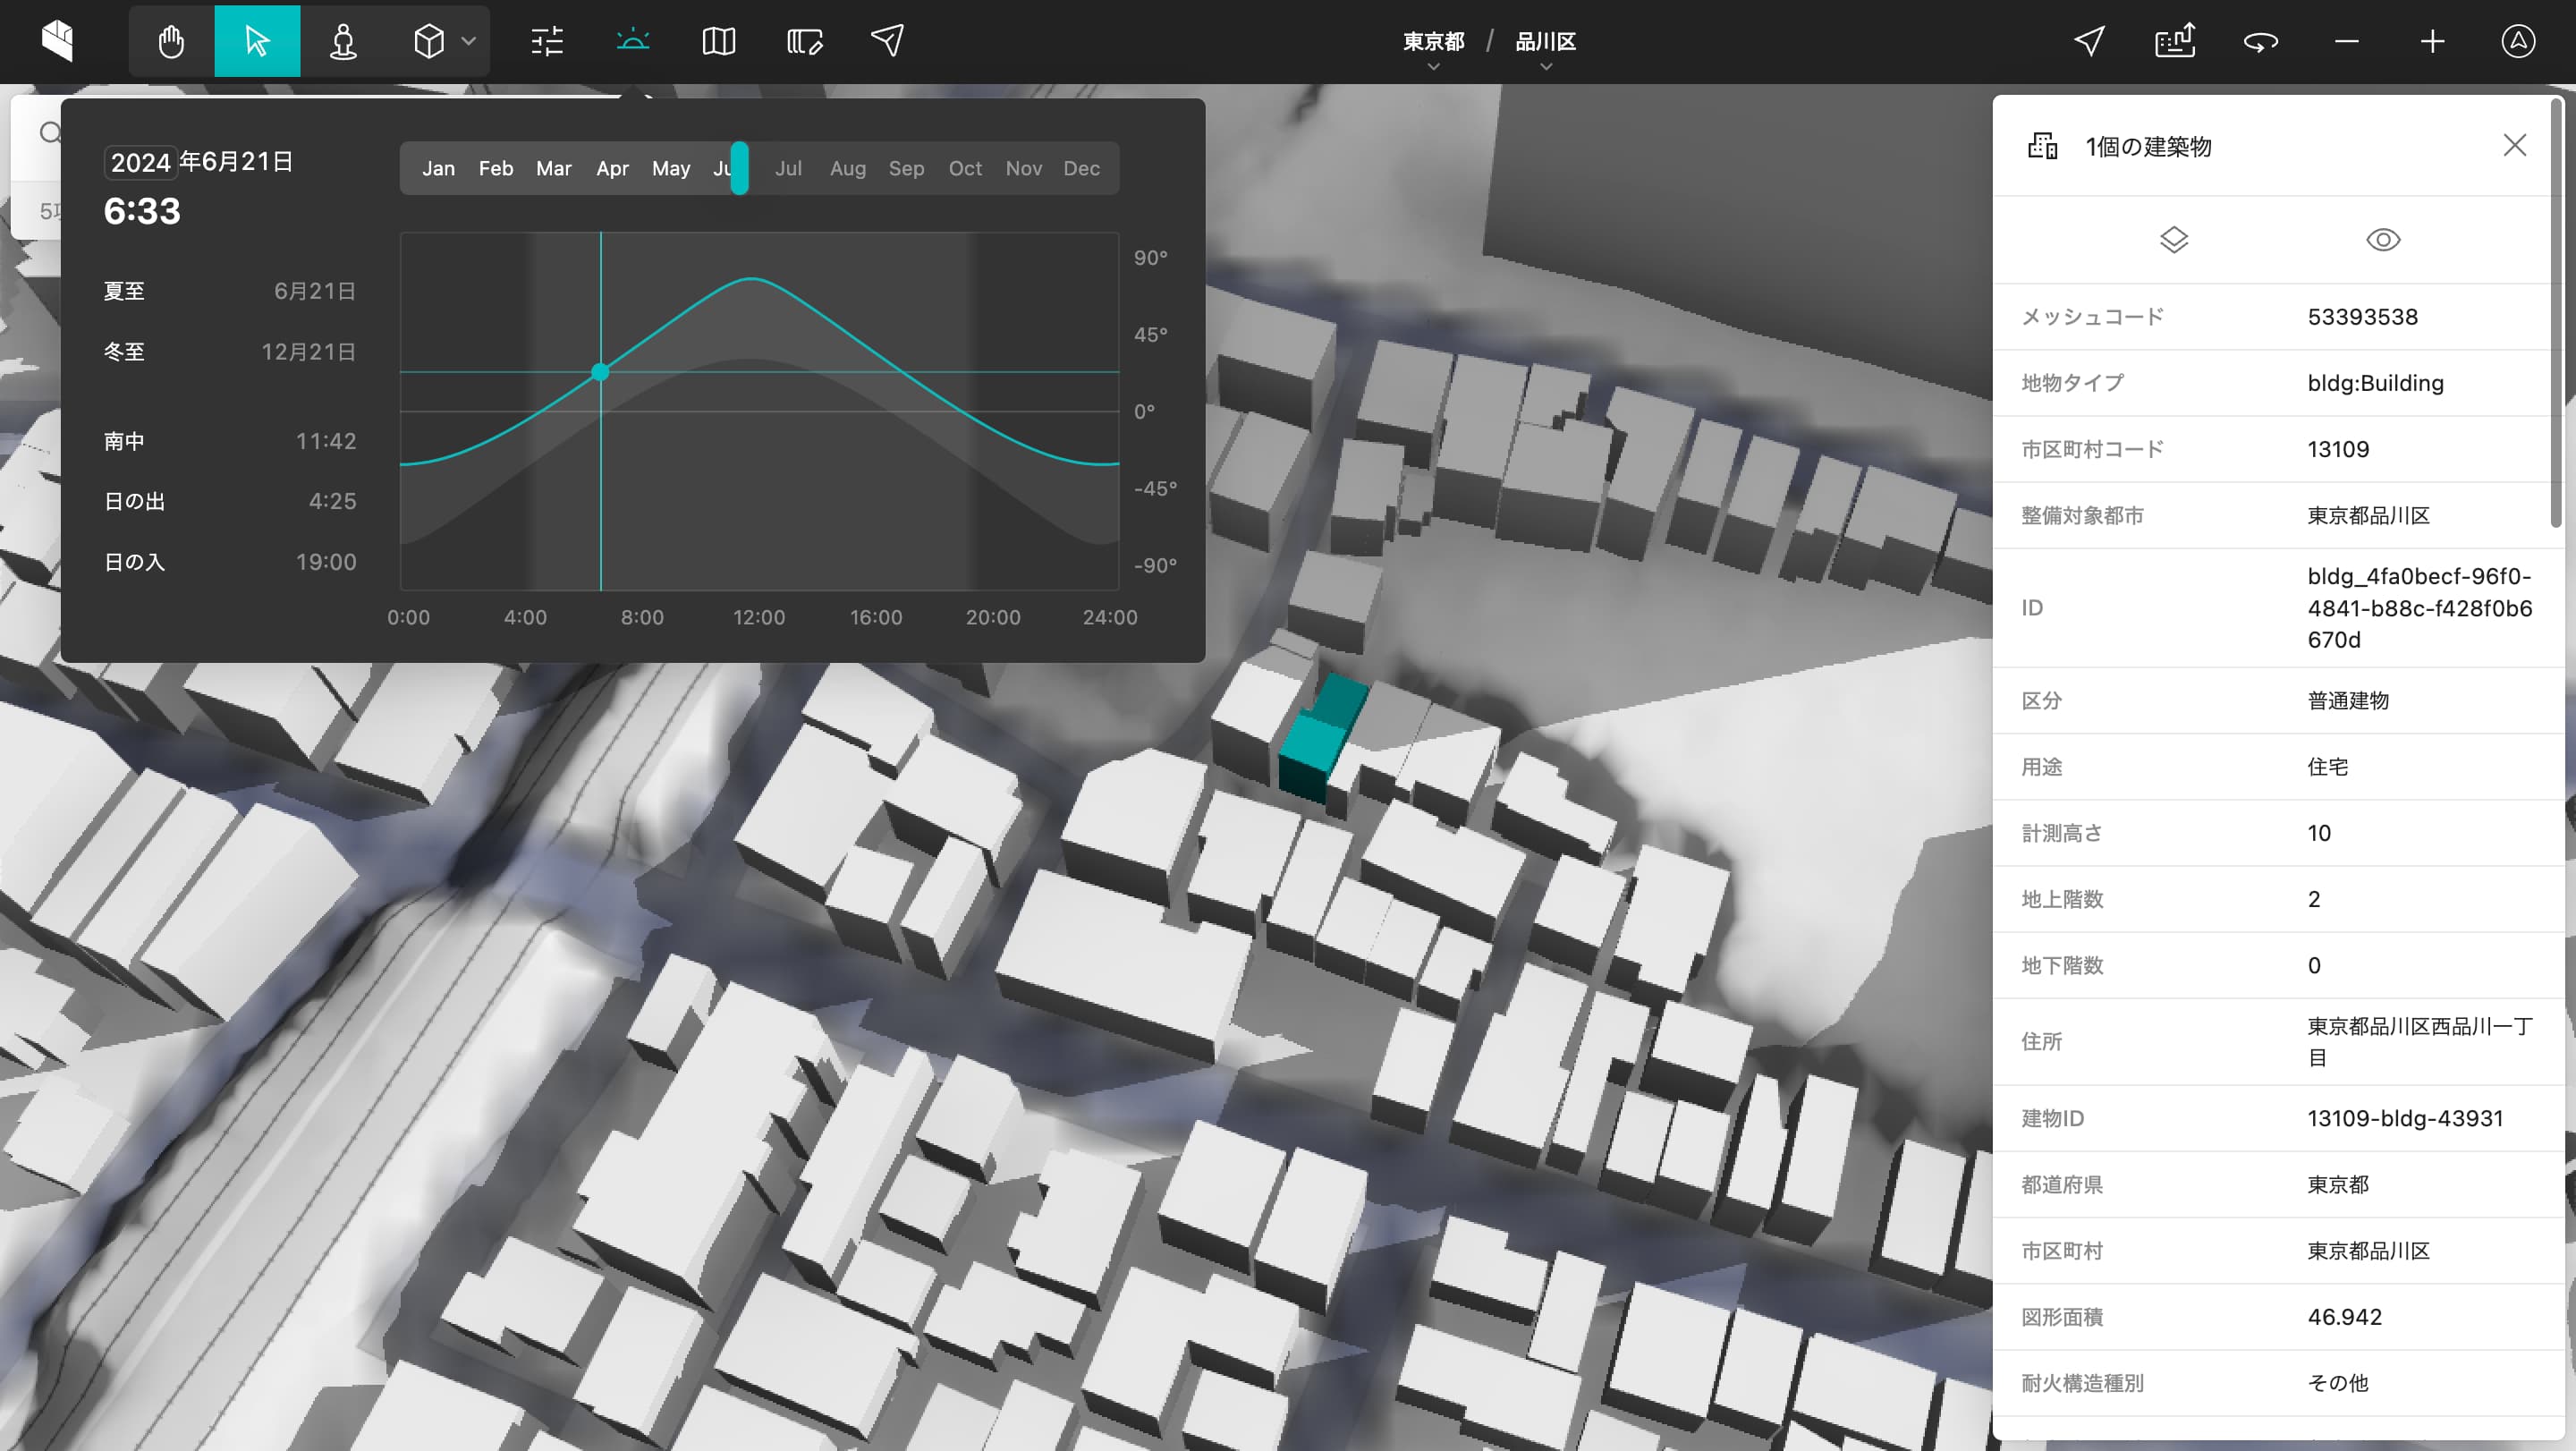Open the share/export view icon
2576x1451 pixels.
tap(2175, 41)
